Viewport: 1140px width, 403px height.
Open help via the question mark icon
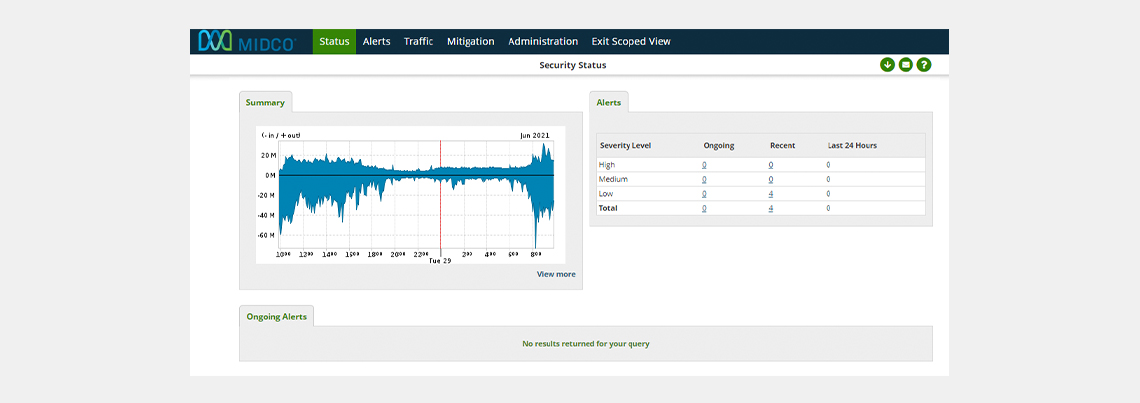[924, 65]
